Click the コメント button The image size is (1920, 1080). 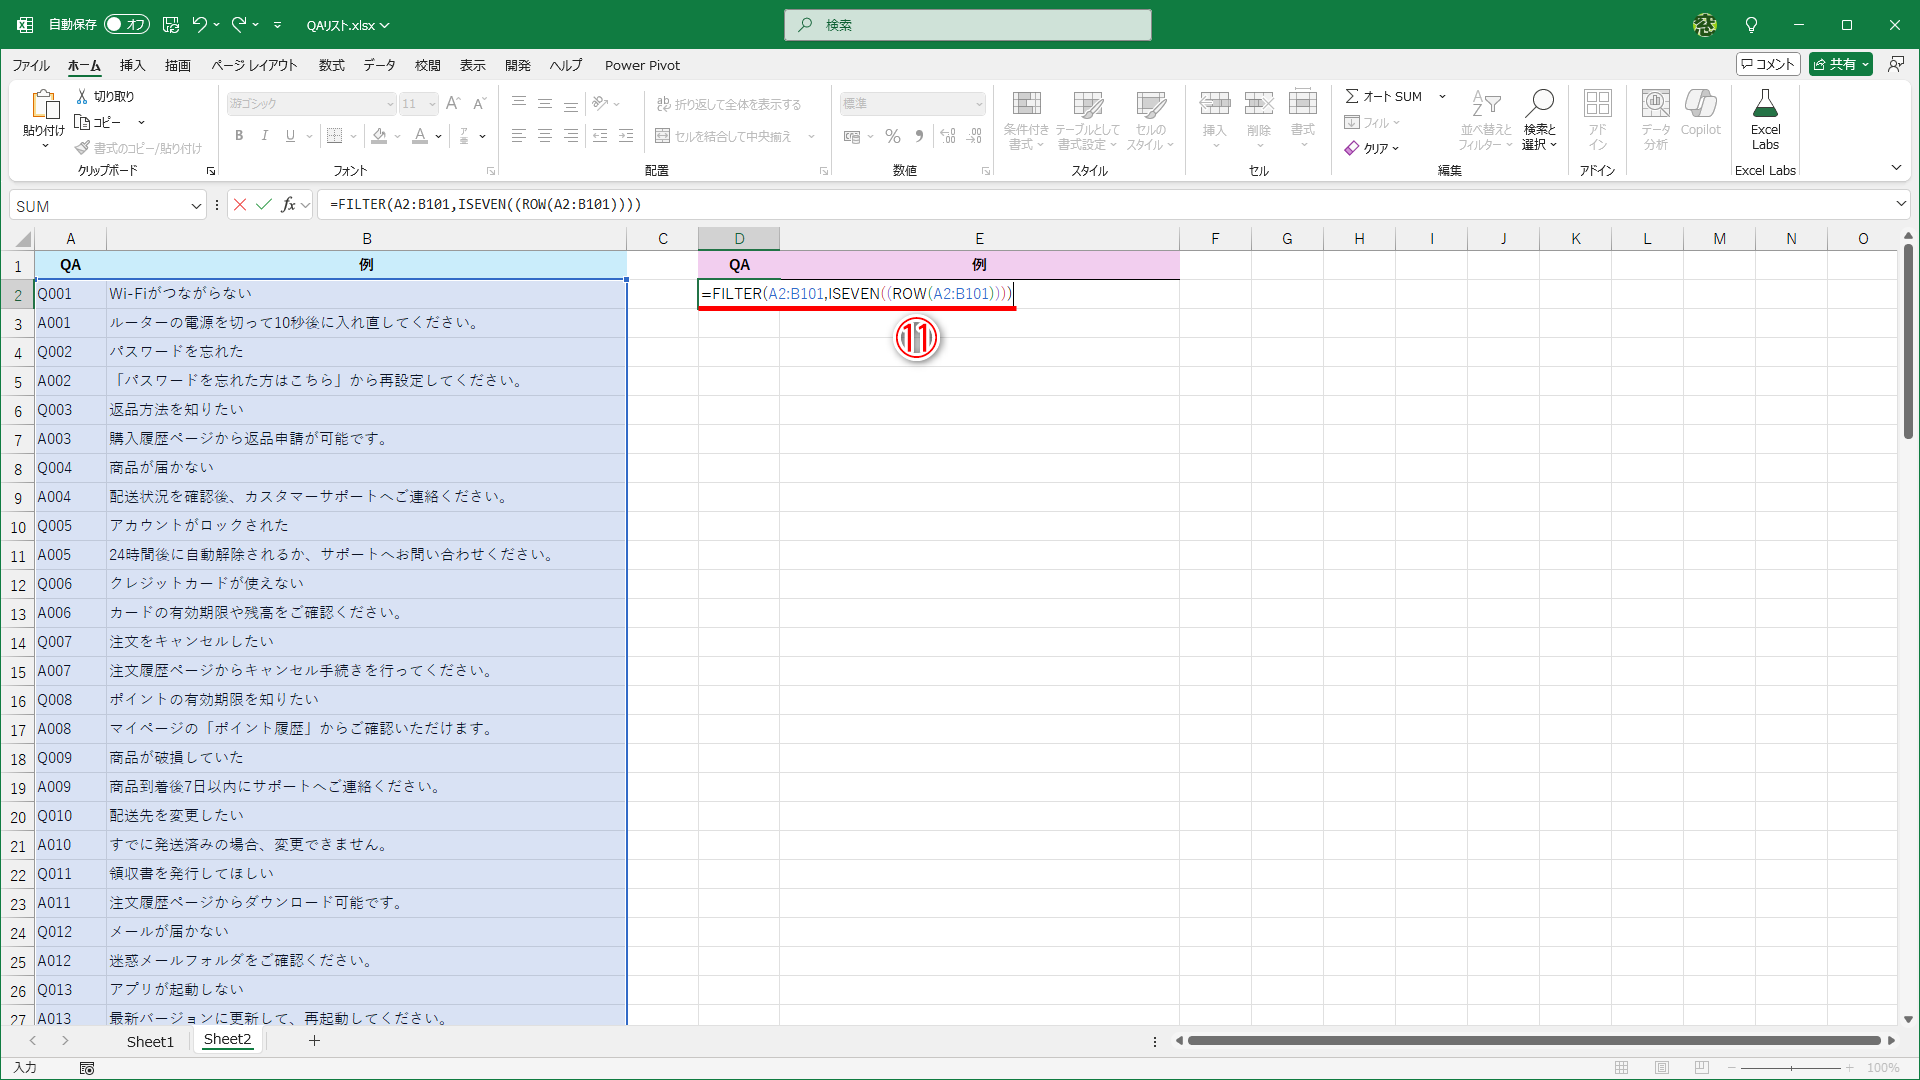click(x=1767, y=63)
